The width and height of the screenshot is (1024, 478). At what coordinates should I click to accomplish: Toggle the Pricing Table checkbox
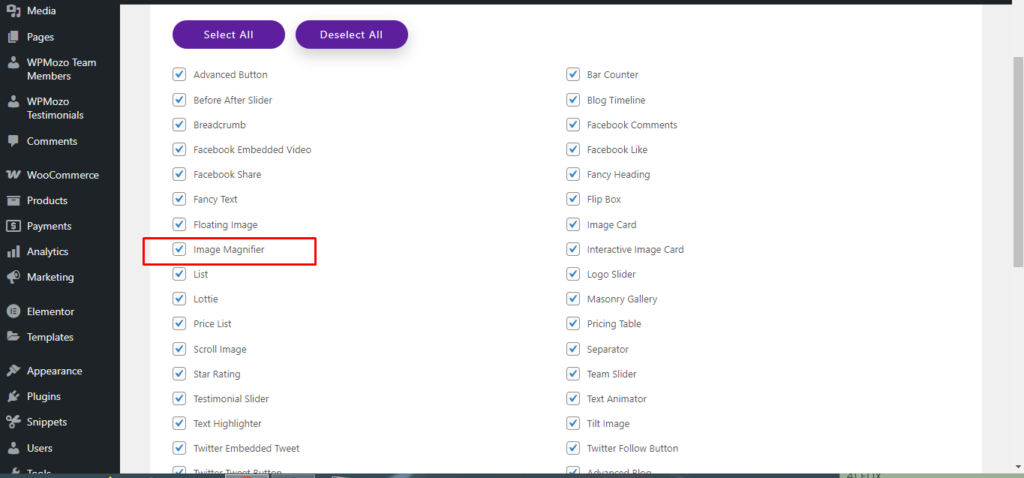pos(573,324)
